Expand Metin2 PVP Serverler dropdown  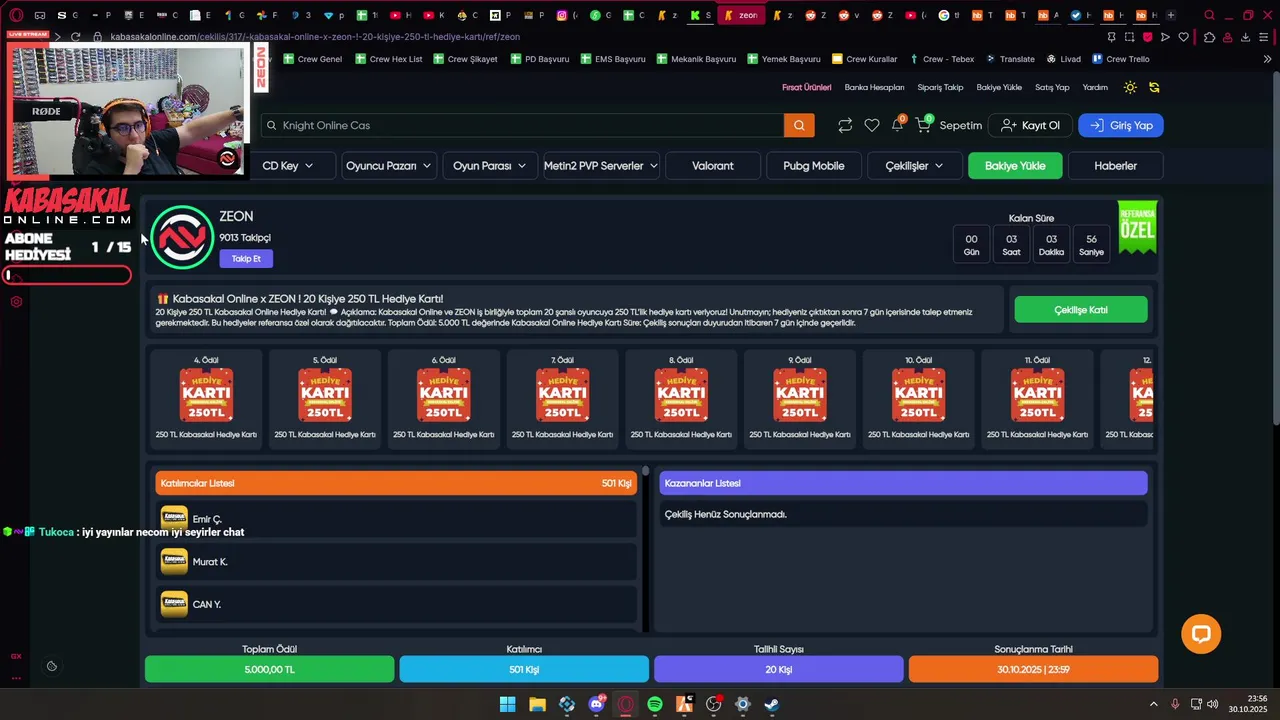600,166
